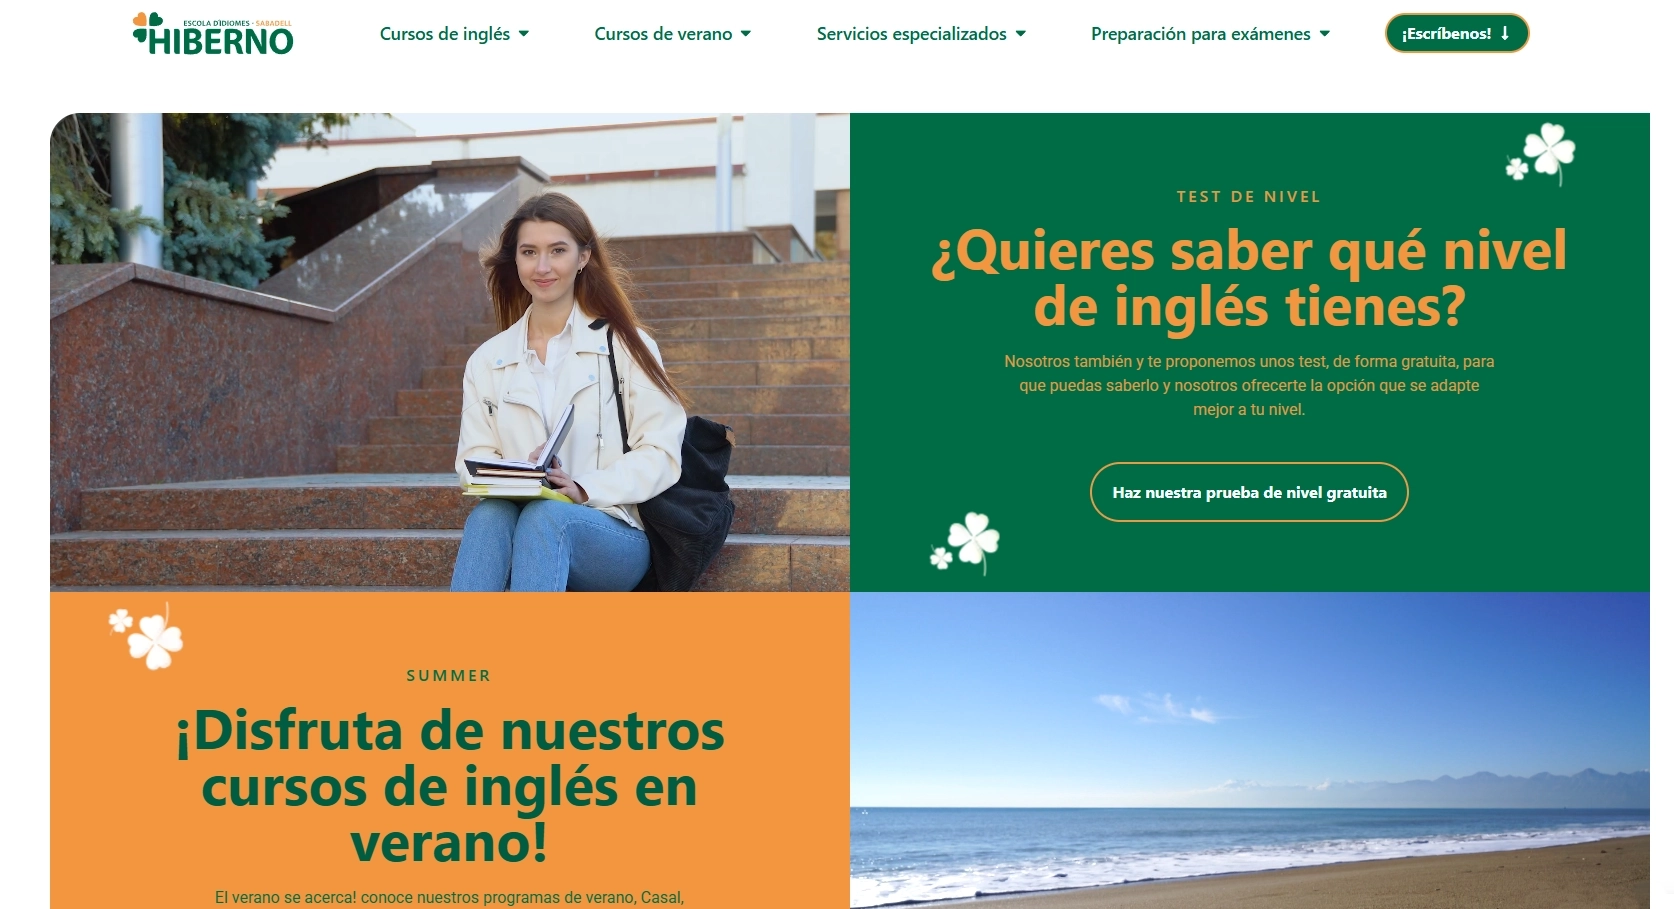Expand the Cursos de inglés dropdown arrow

(523, 34)
